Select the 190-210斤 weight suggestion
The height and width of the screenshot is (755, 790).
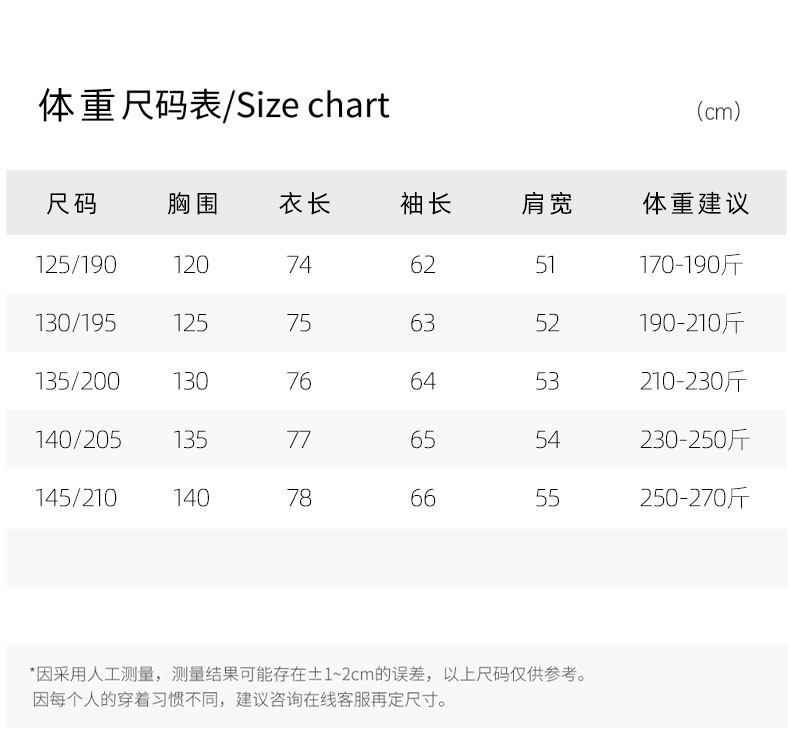pos(692,323)
